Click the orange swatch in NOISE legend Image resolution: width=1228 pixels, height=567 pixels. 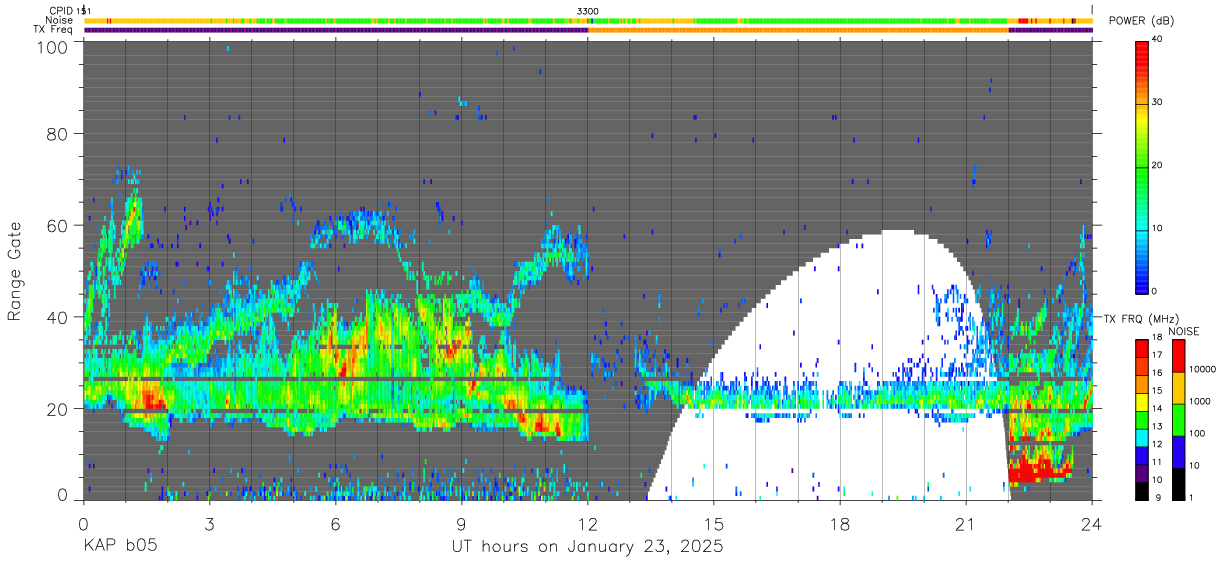[x=1180, y=387]
